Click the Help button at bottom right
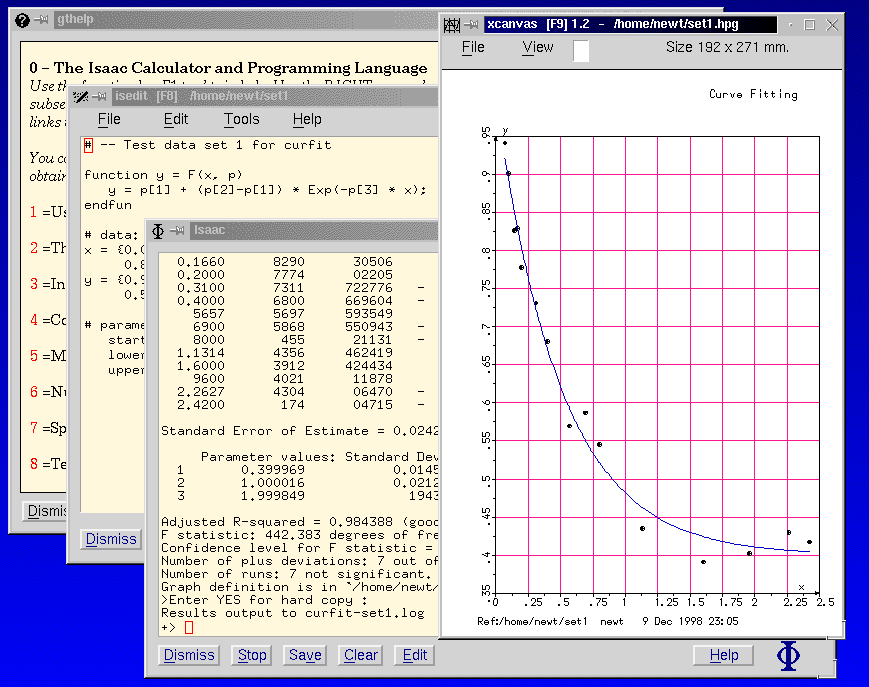The image size is (869, 687). click(x=724, y=655)
